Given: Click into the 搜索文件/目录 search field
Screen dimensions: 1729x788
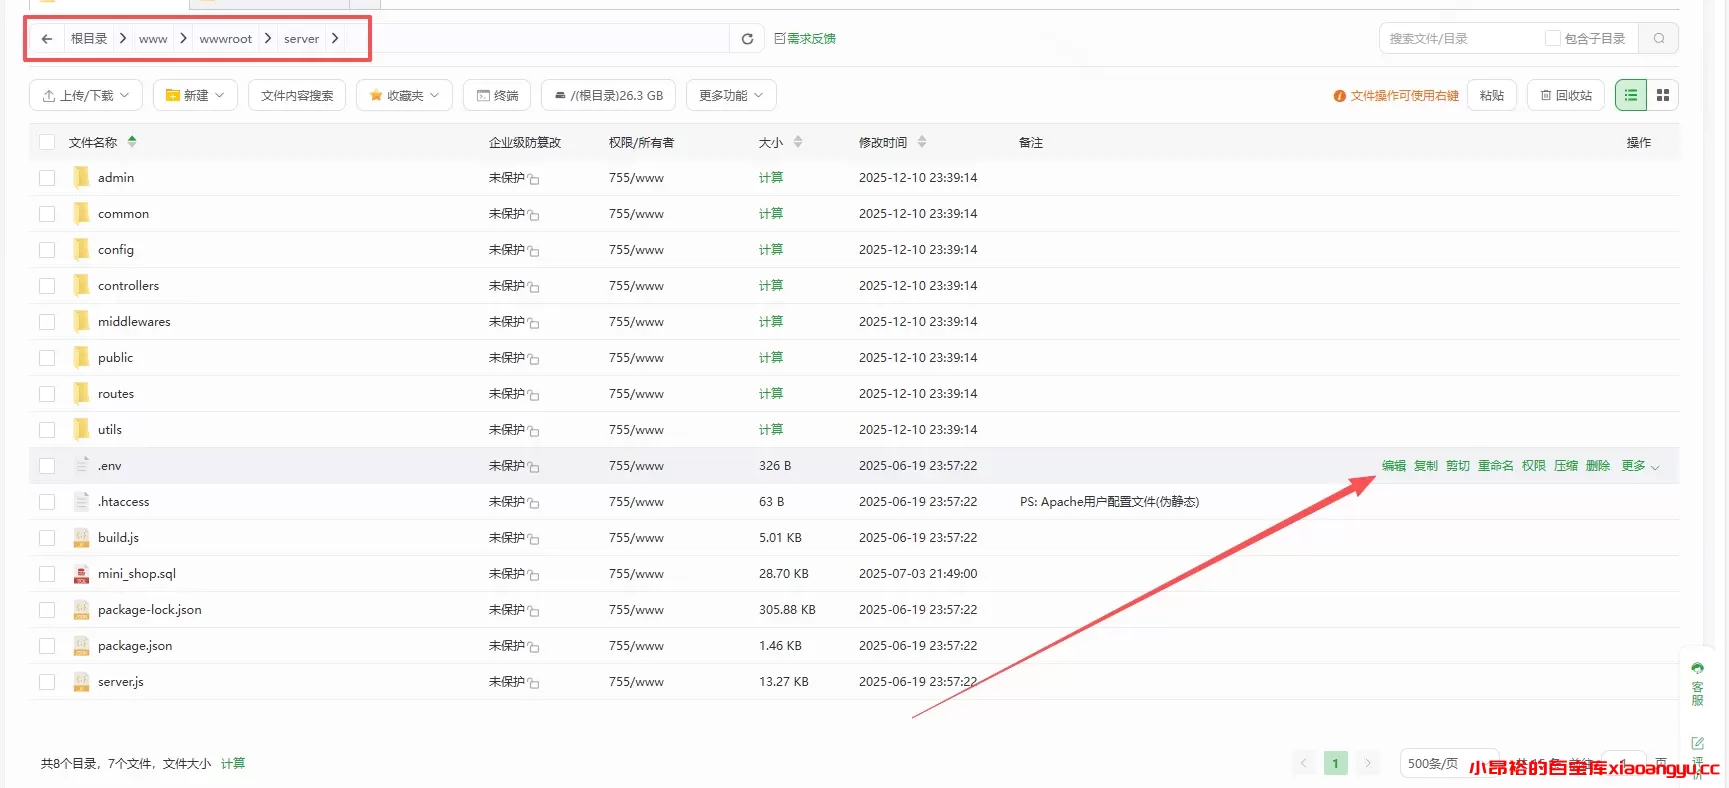Looking at the screenshot, I should click(x=1460, y=39).
